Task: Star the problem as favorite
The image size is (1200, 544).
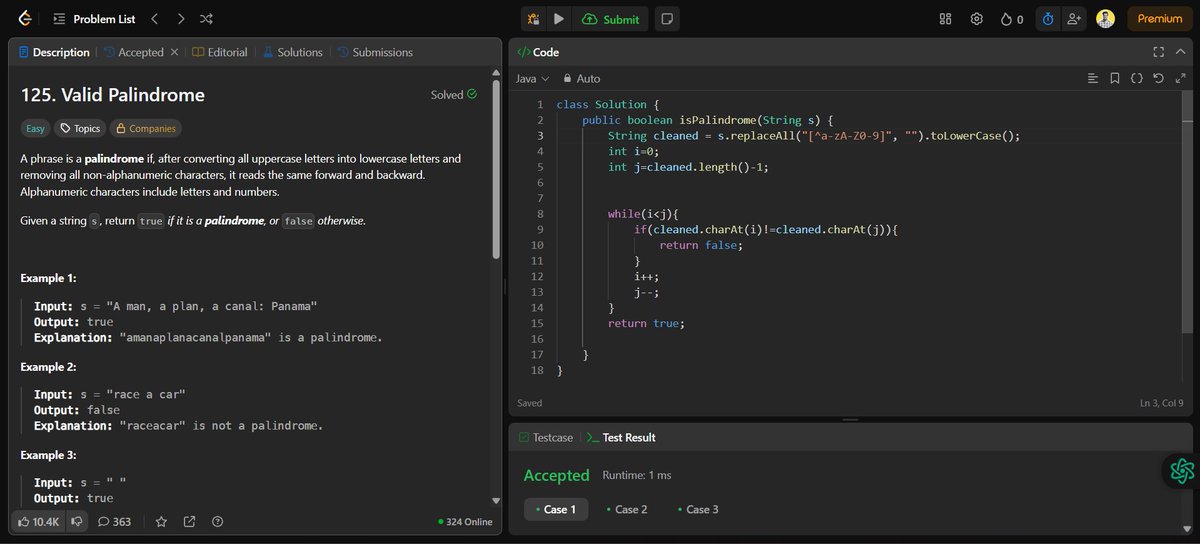Action: (161, 521)
